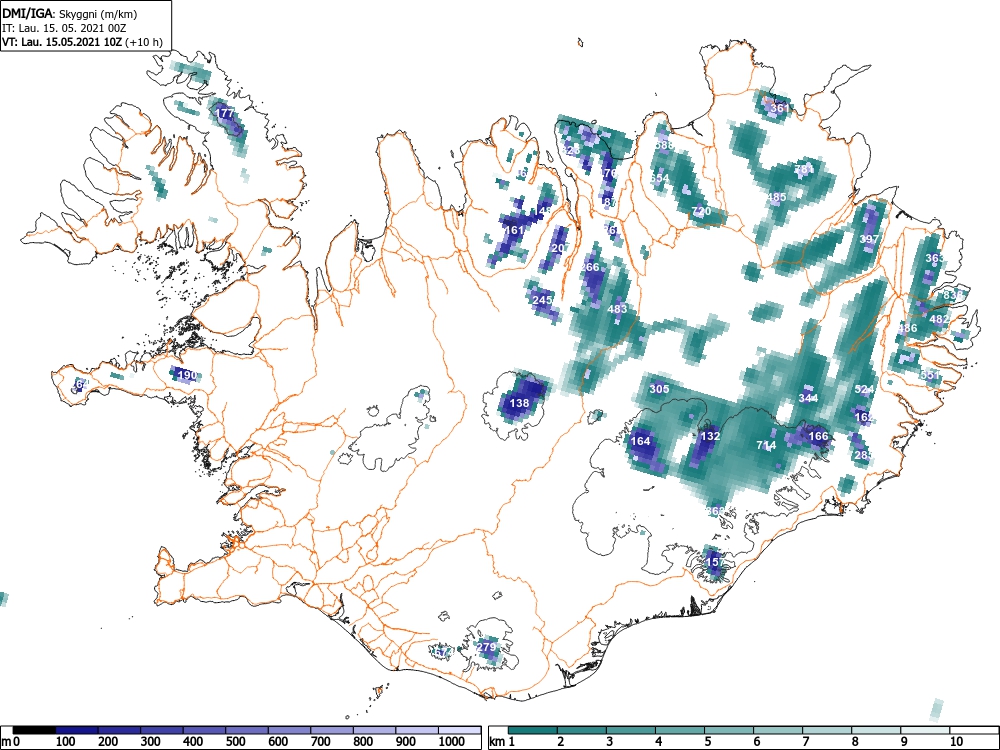Click the 524 visibility label
1000x750 pixels.
coord(864,389)
